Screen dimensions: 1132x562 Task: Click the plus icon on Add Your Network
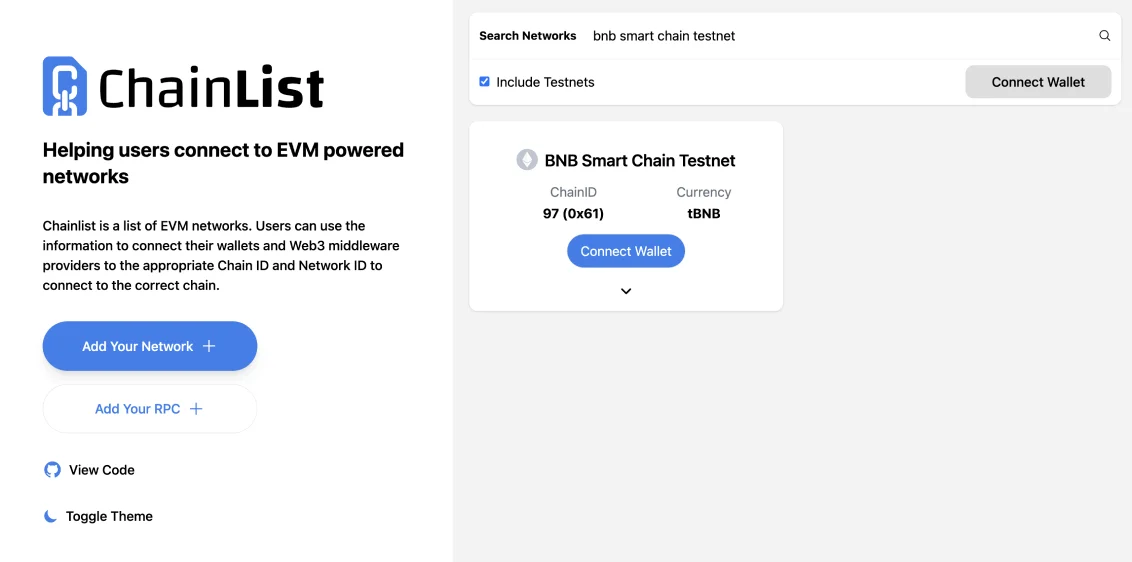(x=209, y=346)
